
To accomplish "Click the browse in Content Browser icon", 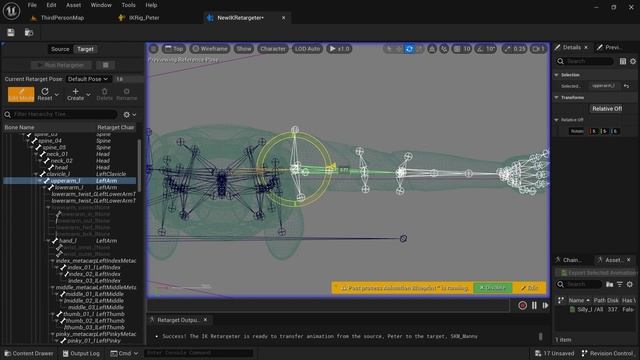I will click(29, 33).
